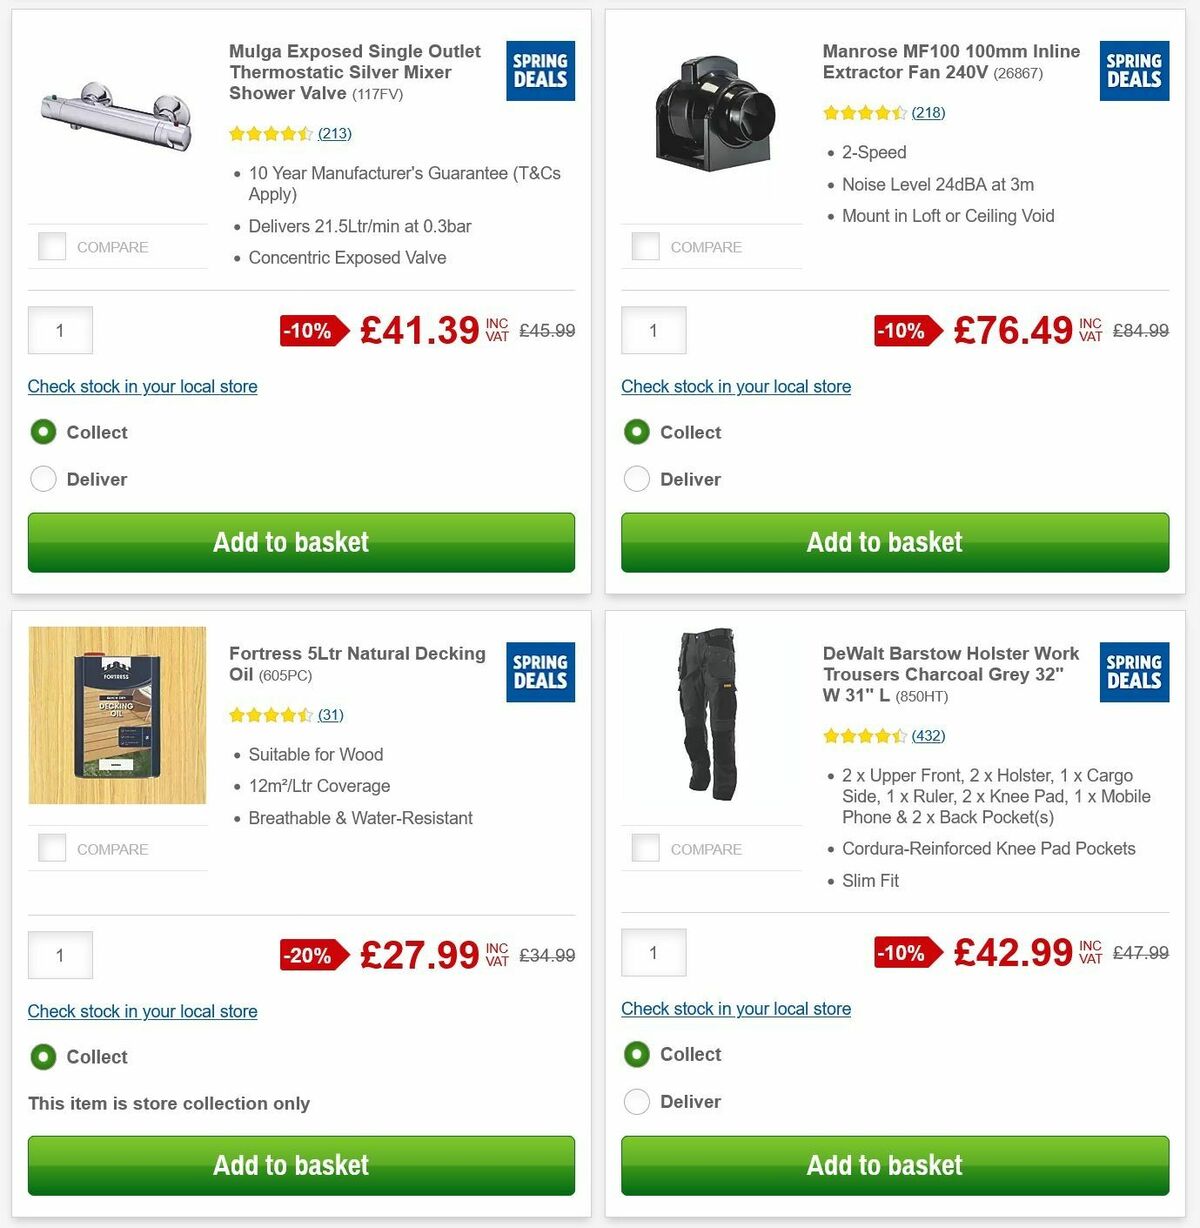Enable Compare for the Mulga shower valve
This screenshot has width=1200, height=1228.
51,246
